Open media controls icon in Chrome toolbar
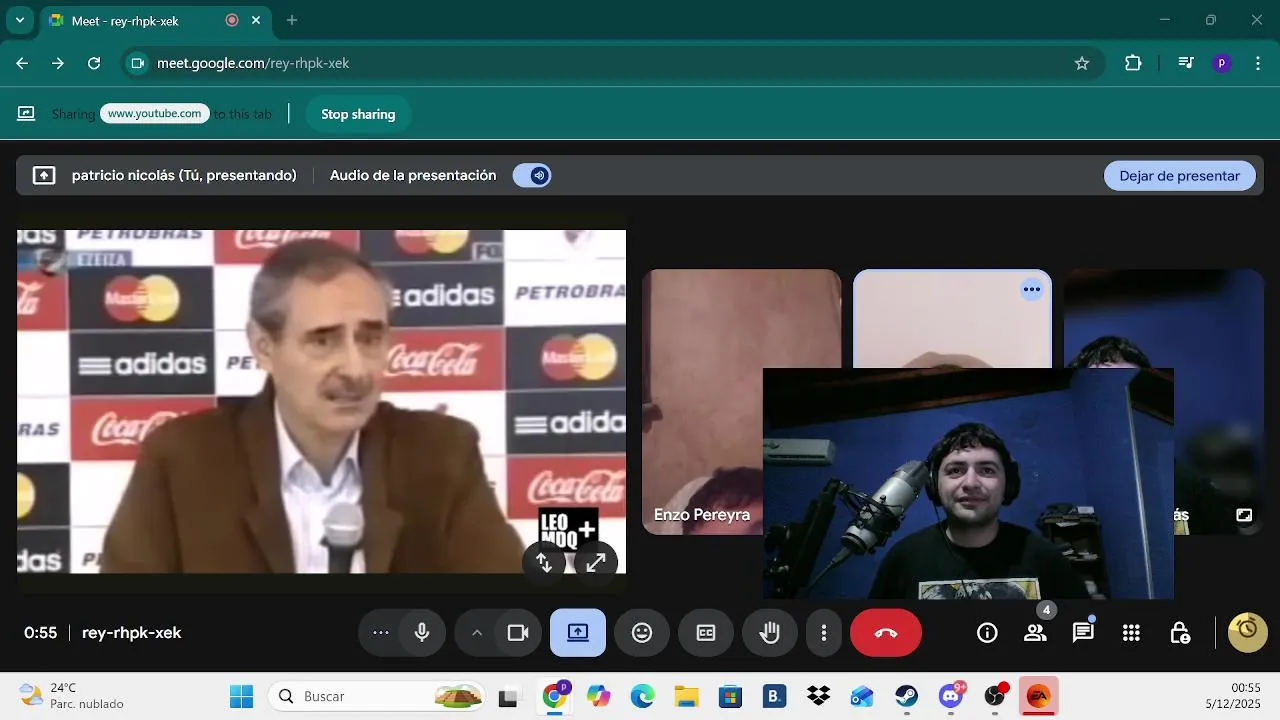 coord(1186,63)
